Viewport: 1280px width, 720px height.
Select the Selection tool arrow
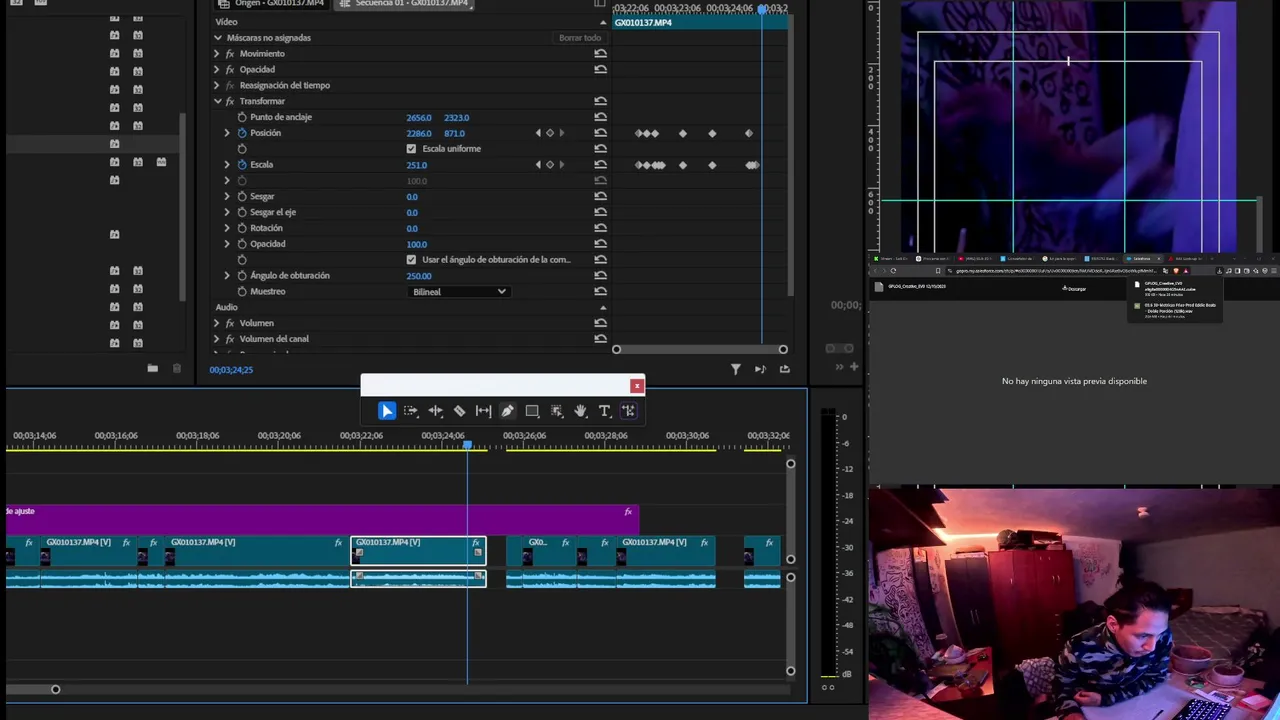click(x=387, y=411)
